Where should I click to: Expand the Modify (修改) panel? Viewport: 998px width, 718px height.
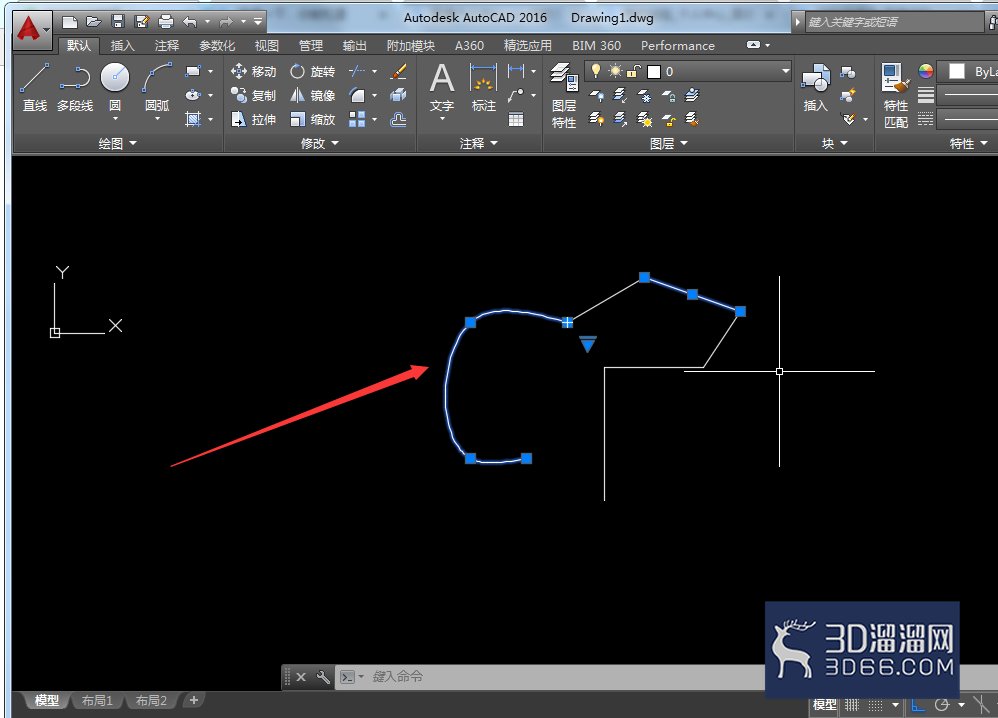pyautogui.click(x=320, y=143)
